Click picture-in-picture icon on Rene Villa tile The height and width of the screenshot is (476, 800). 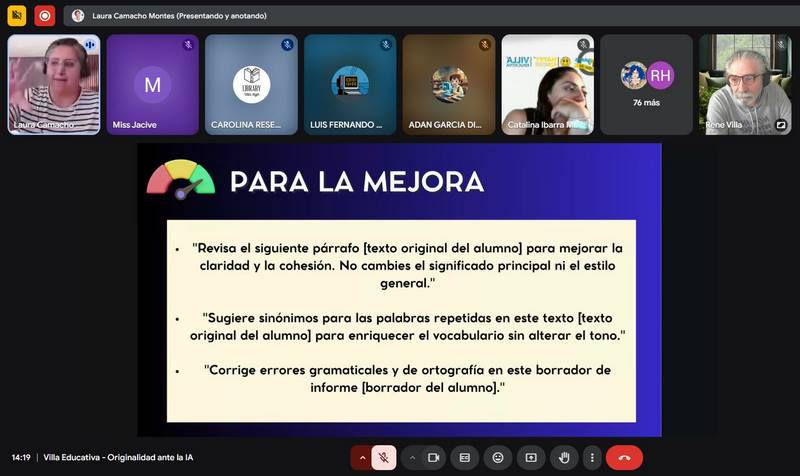[781, 125]
